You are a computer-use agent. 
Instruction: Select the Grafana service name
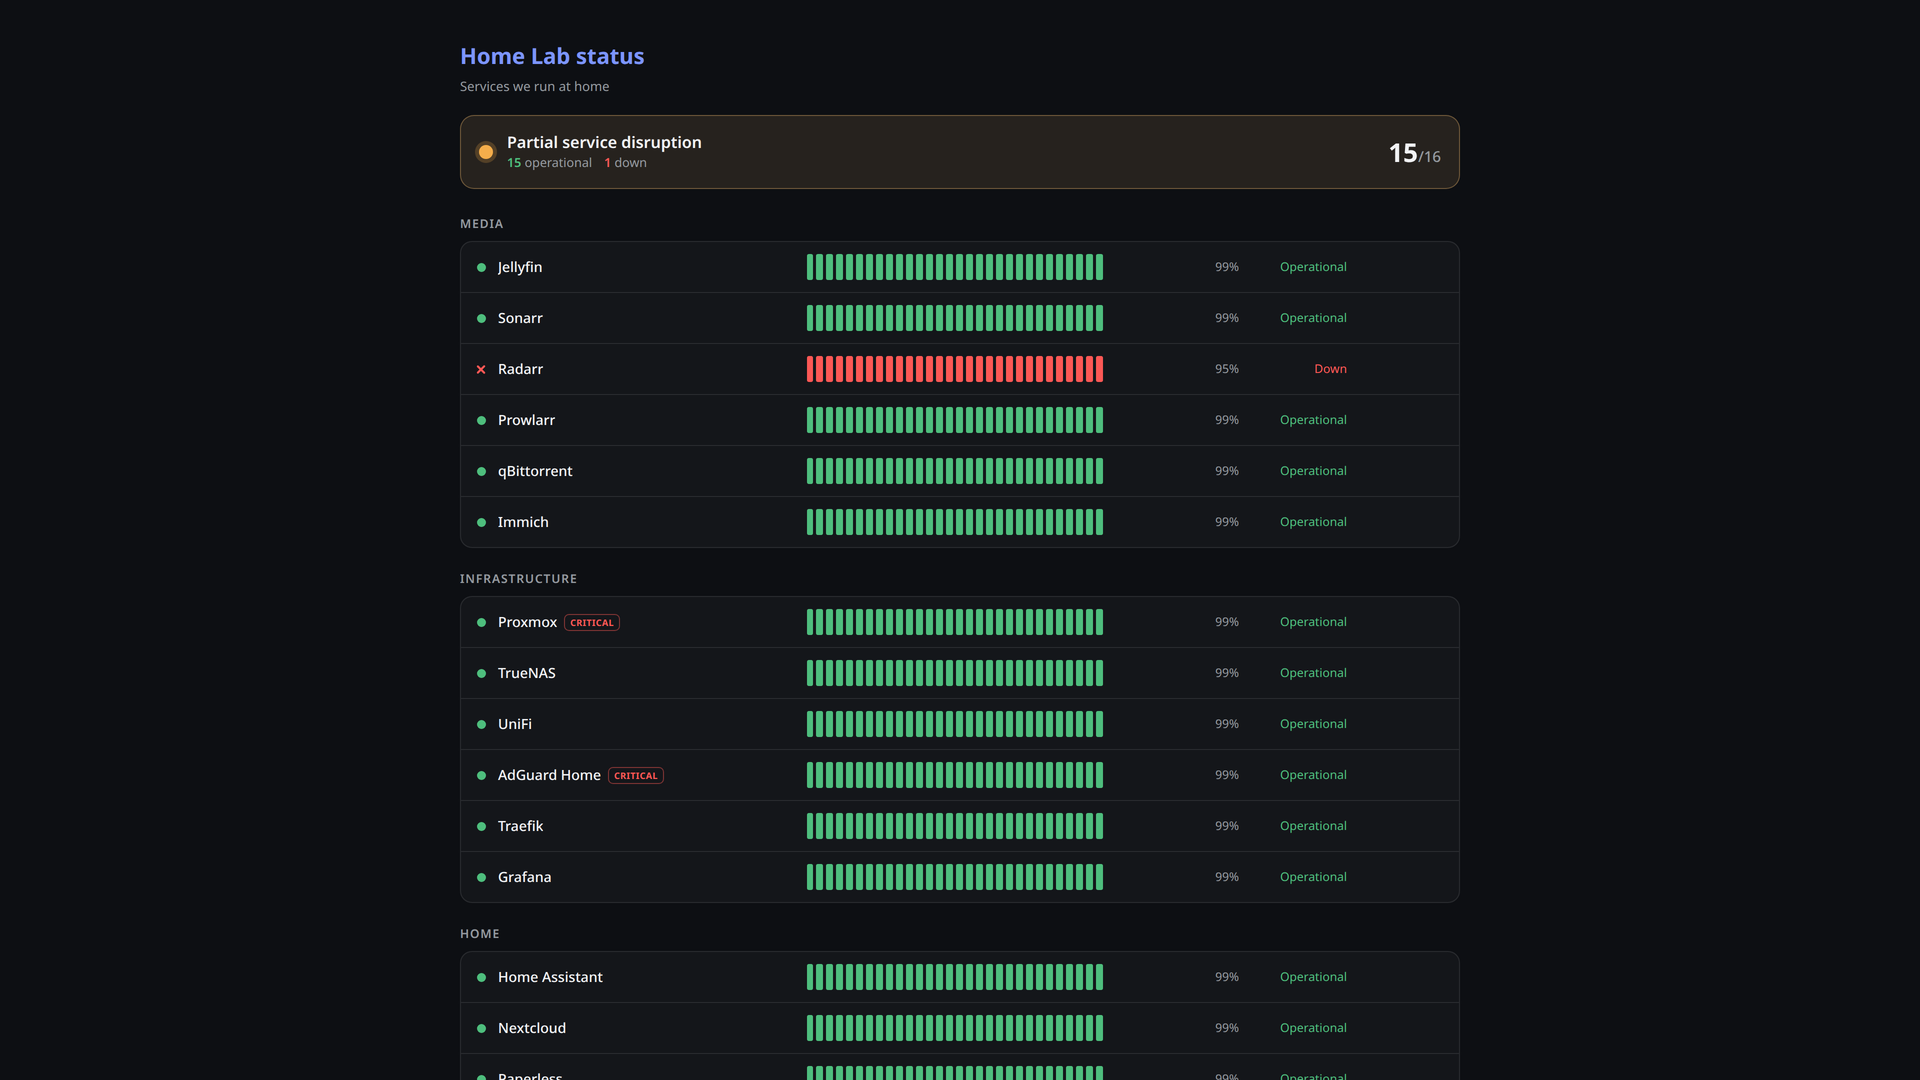[524, 877]
